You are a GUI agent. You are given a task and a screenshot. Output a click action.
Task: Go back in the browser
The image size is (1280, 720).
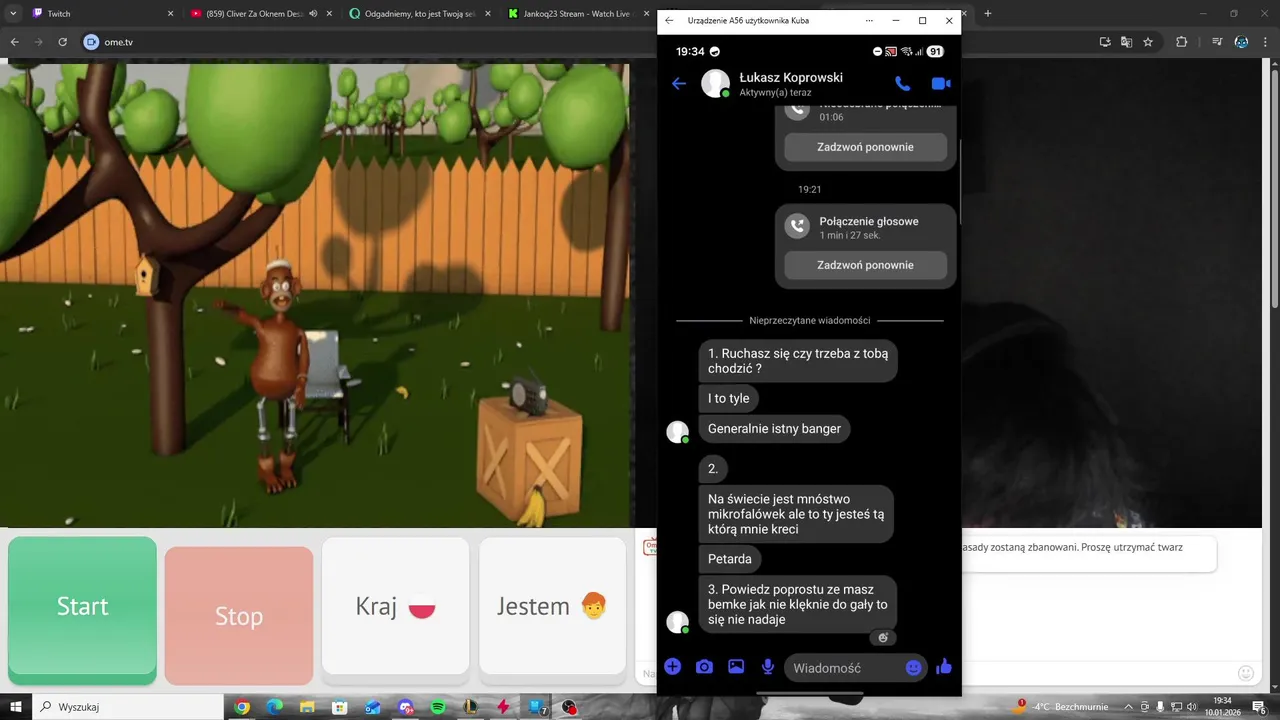(x=15, y=42)
